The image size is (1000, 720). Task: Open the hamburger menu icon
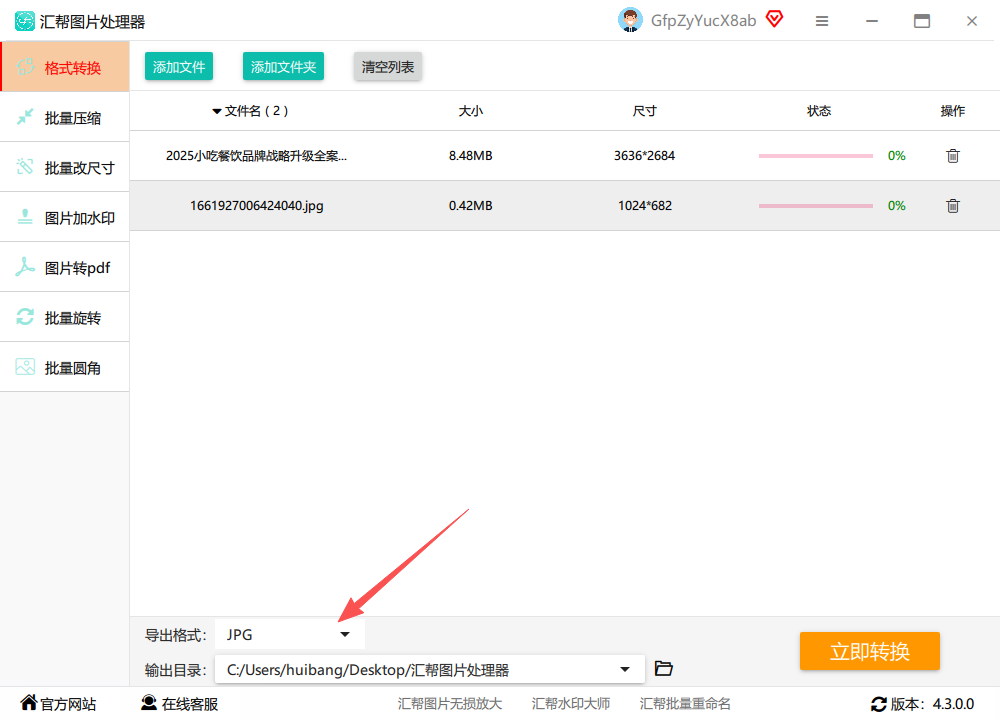tap(822, 21)
